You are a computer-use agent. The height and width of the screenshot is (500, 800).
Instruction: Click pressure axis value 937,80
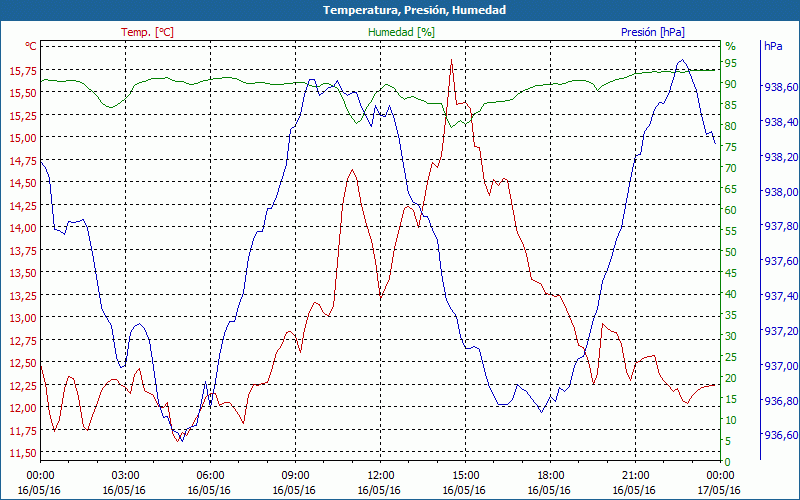tap(781, 226)
